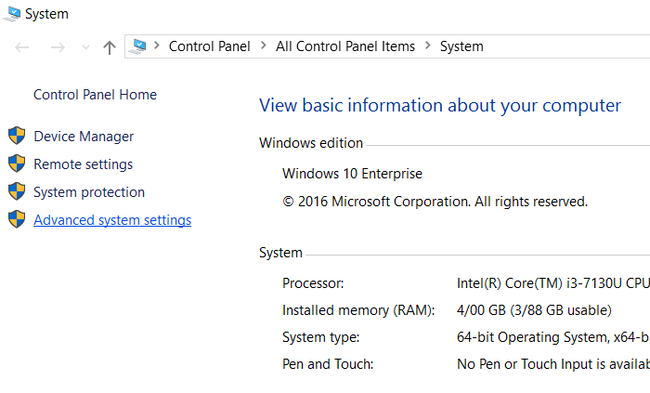Go back with the left arrow

click(22, 47)
